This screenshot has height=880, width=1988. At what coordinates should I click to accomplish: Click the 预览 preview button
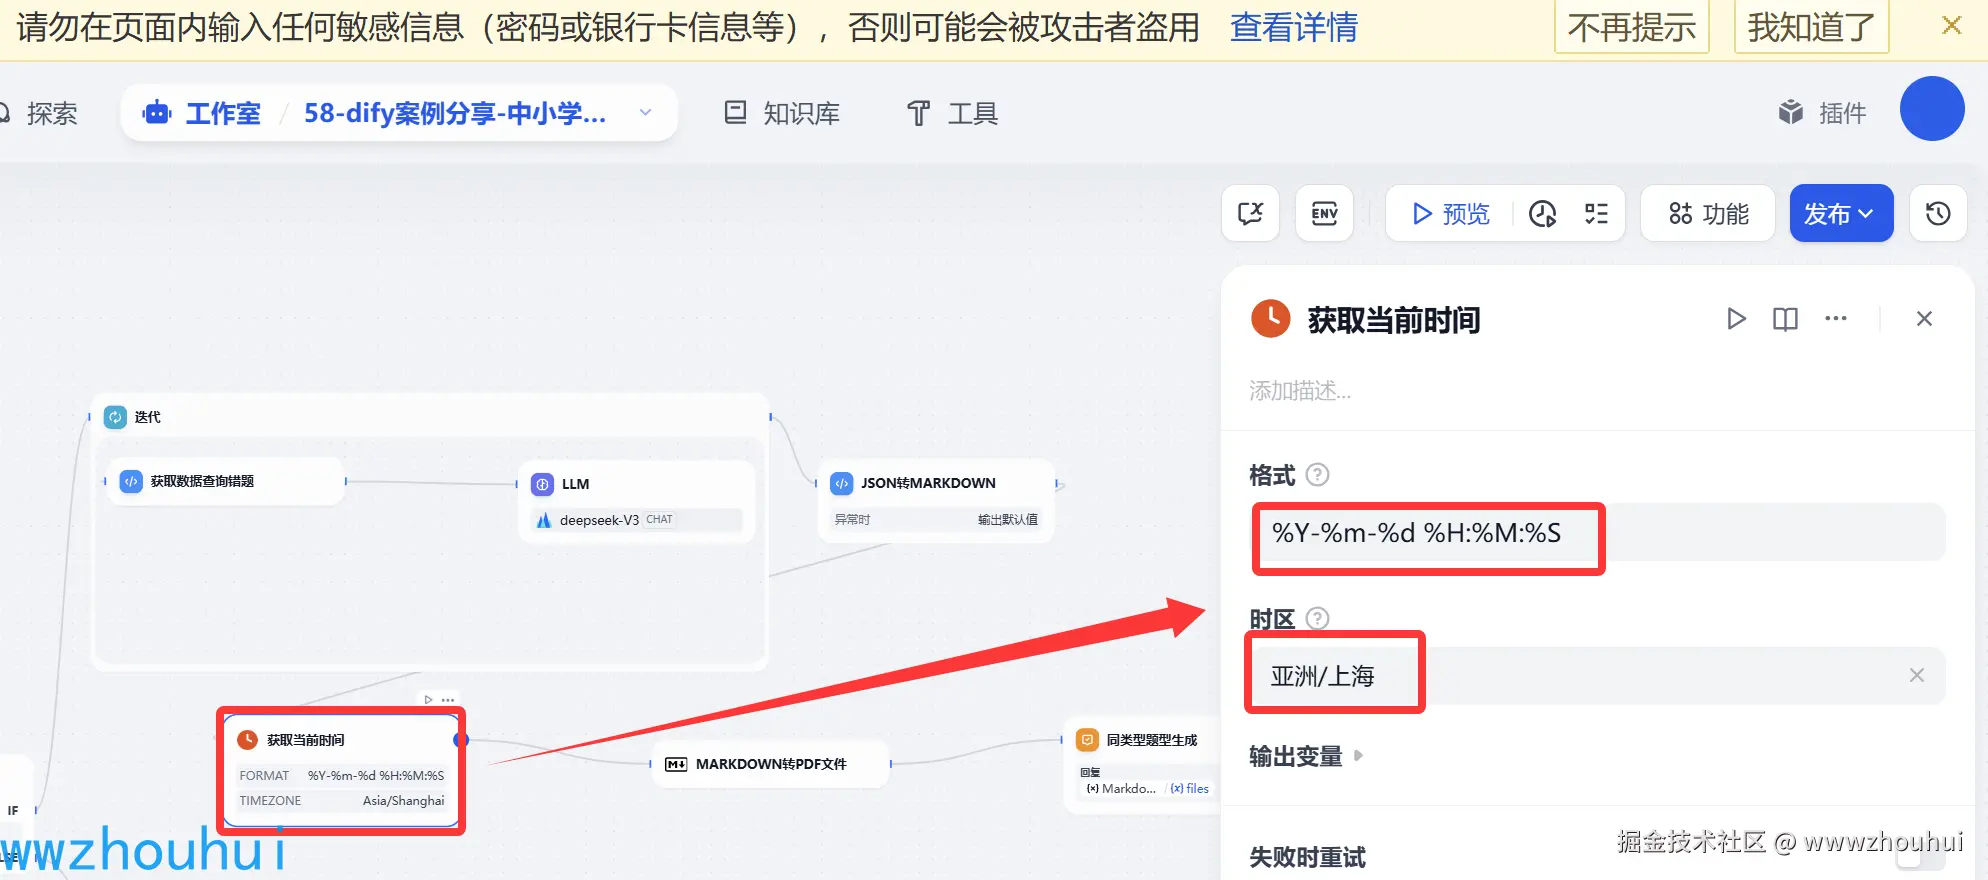click(1451, 214)
